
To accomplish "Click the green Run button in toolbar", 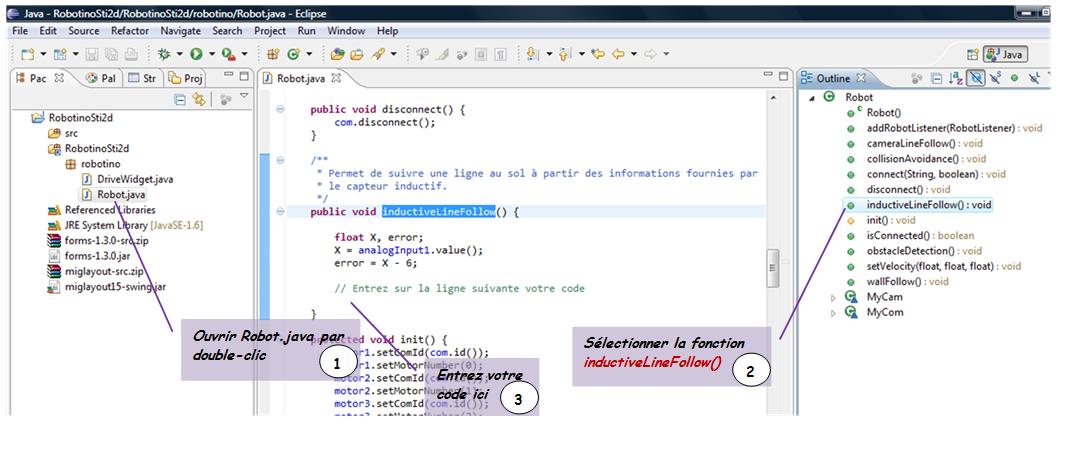I will 196,54.
